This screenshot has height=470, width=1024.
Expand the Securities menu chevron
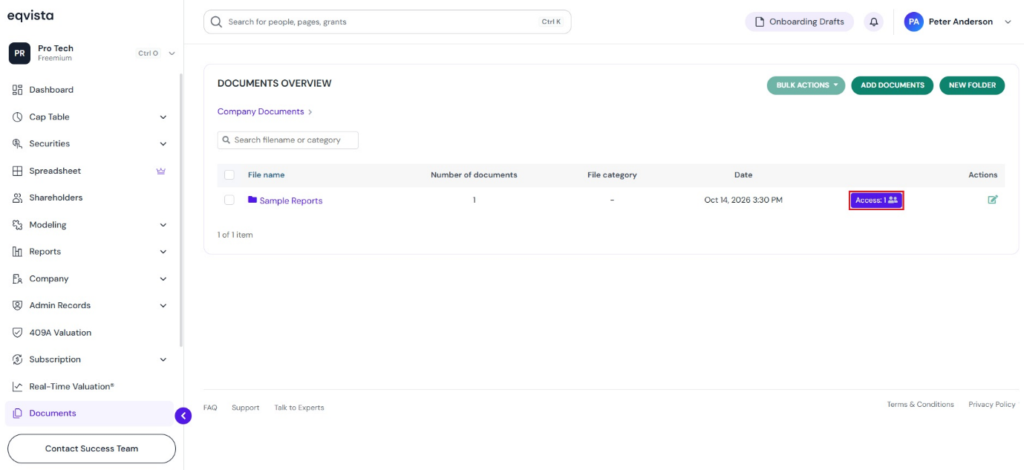pyautogui.click(x=163, y=144)
